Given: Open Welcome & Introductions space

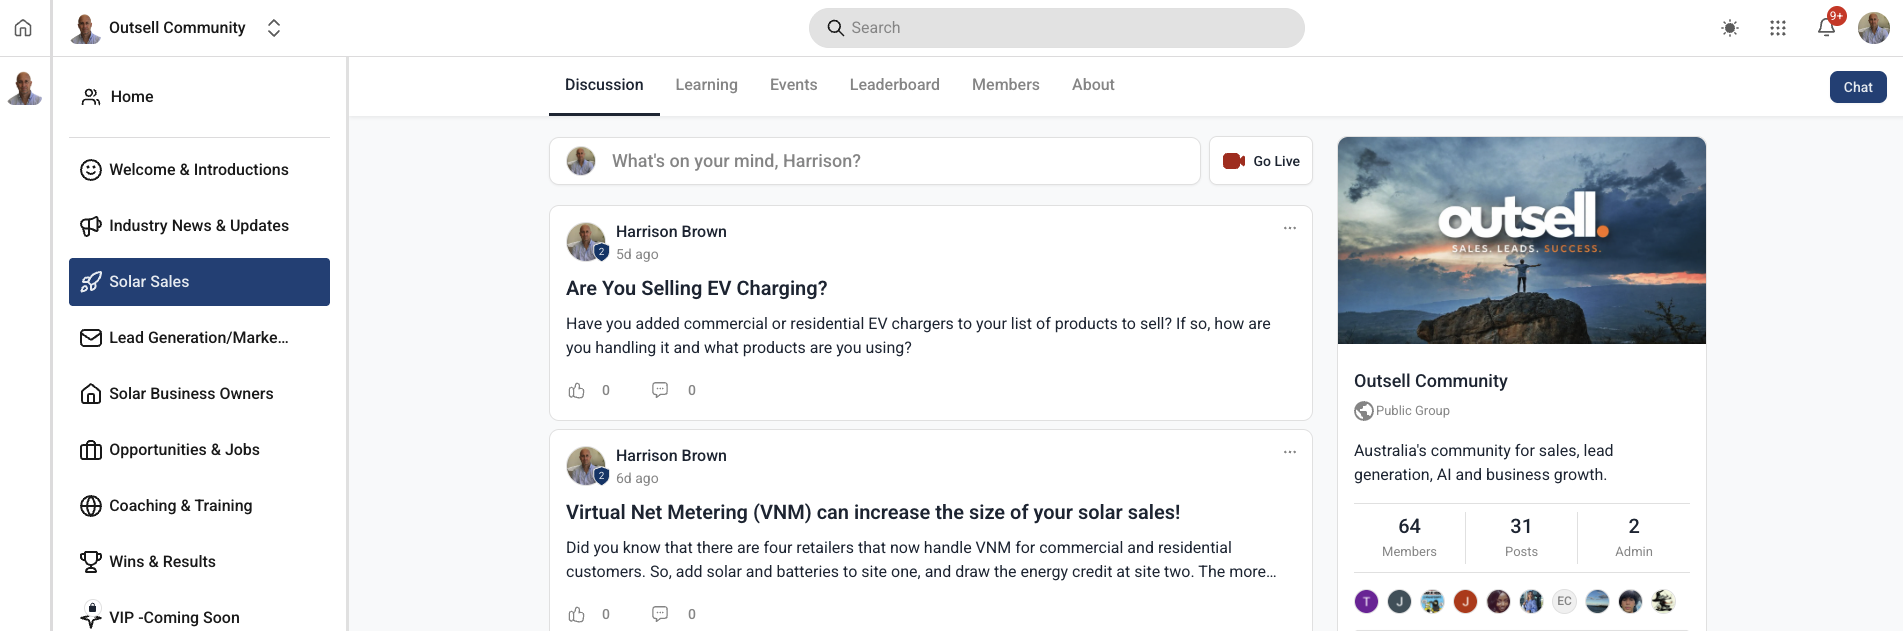Looking at the screenshot, I should point(199,170).
